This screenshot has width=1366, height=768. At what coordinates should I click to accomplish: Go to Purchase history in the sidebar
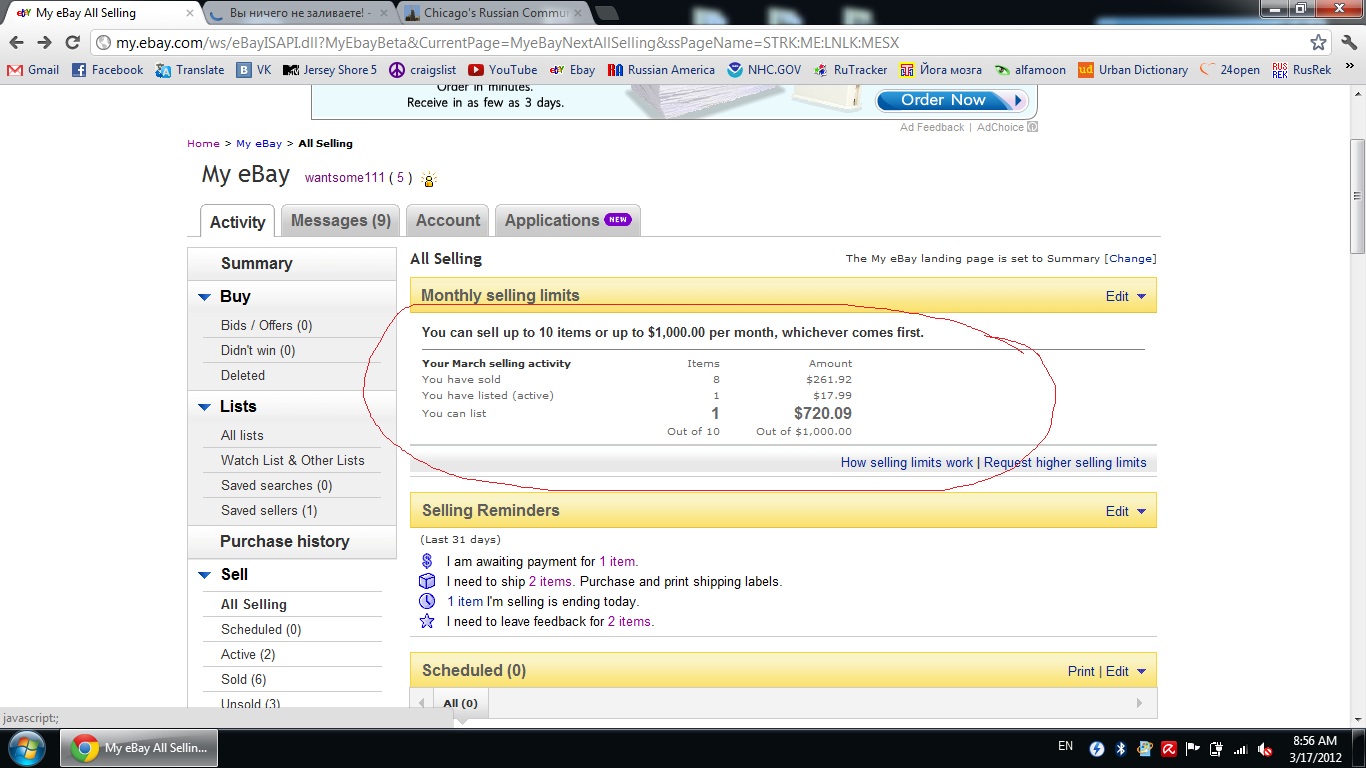(284, 542)
